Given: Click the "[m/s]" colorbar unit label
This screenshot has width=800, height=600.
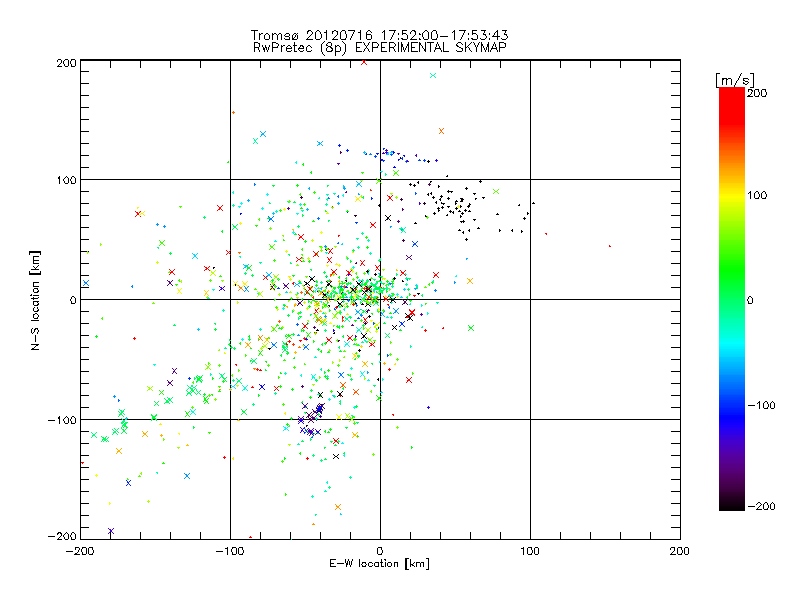Looking at the screenshot, I should pyautogui.click(x=734, y=80).
